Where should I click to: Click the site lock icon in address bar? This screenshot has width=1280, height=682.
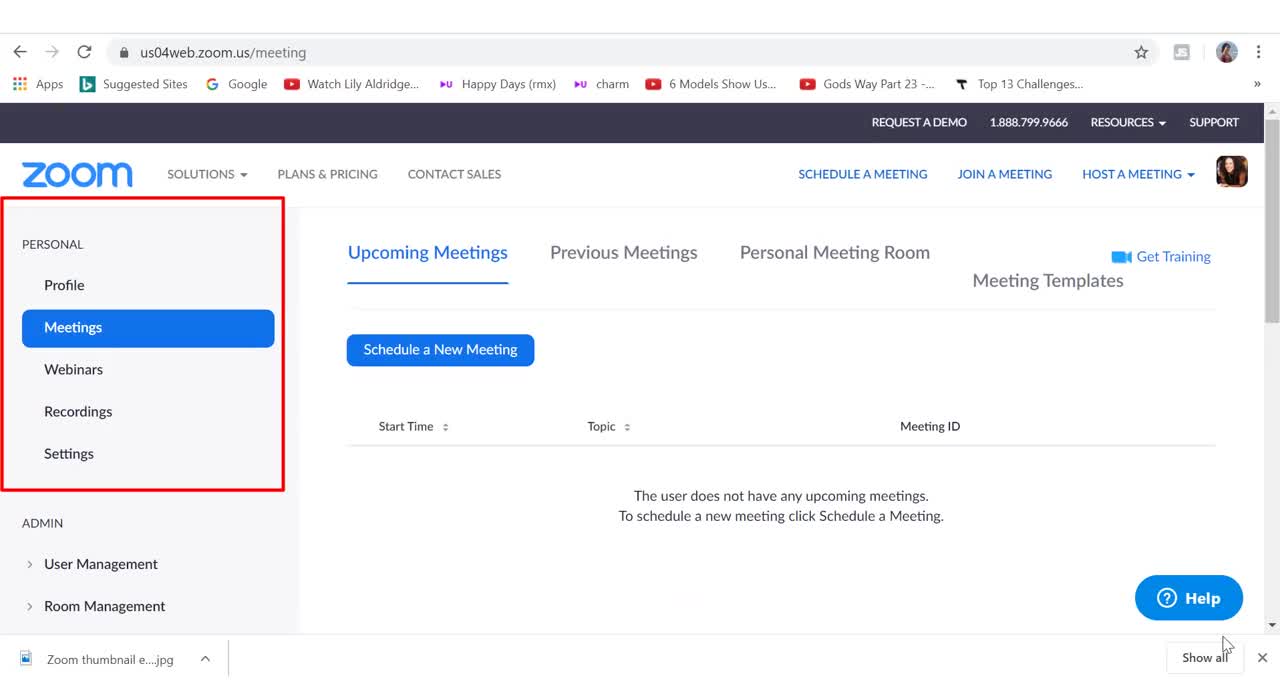[x=124, y=52]
